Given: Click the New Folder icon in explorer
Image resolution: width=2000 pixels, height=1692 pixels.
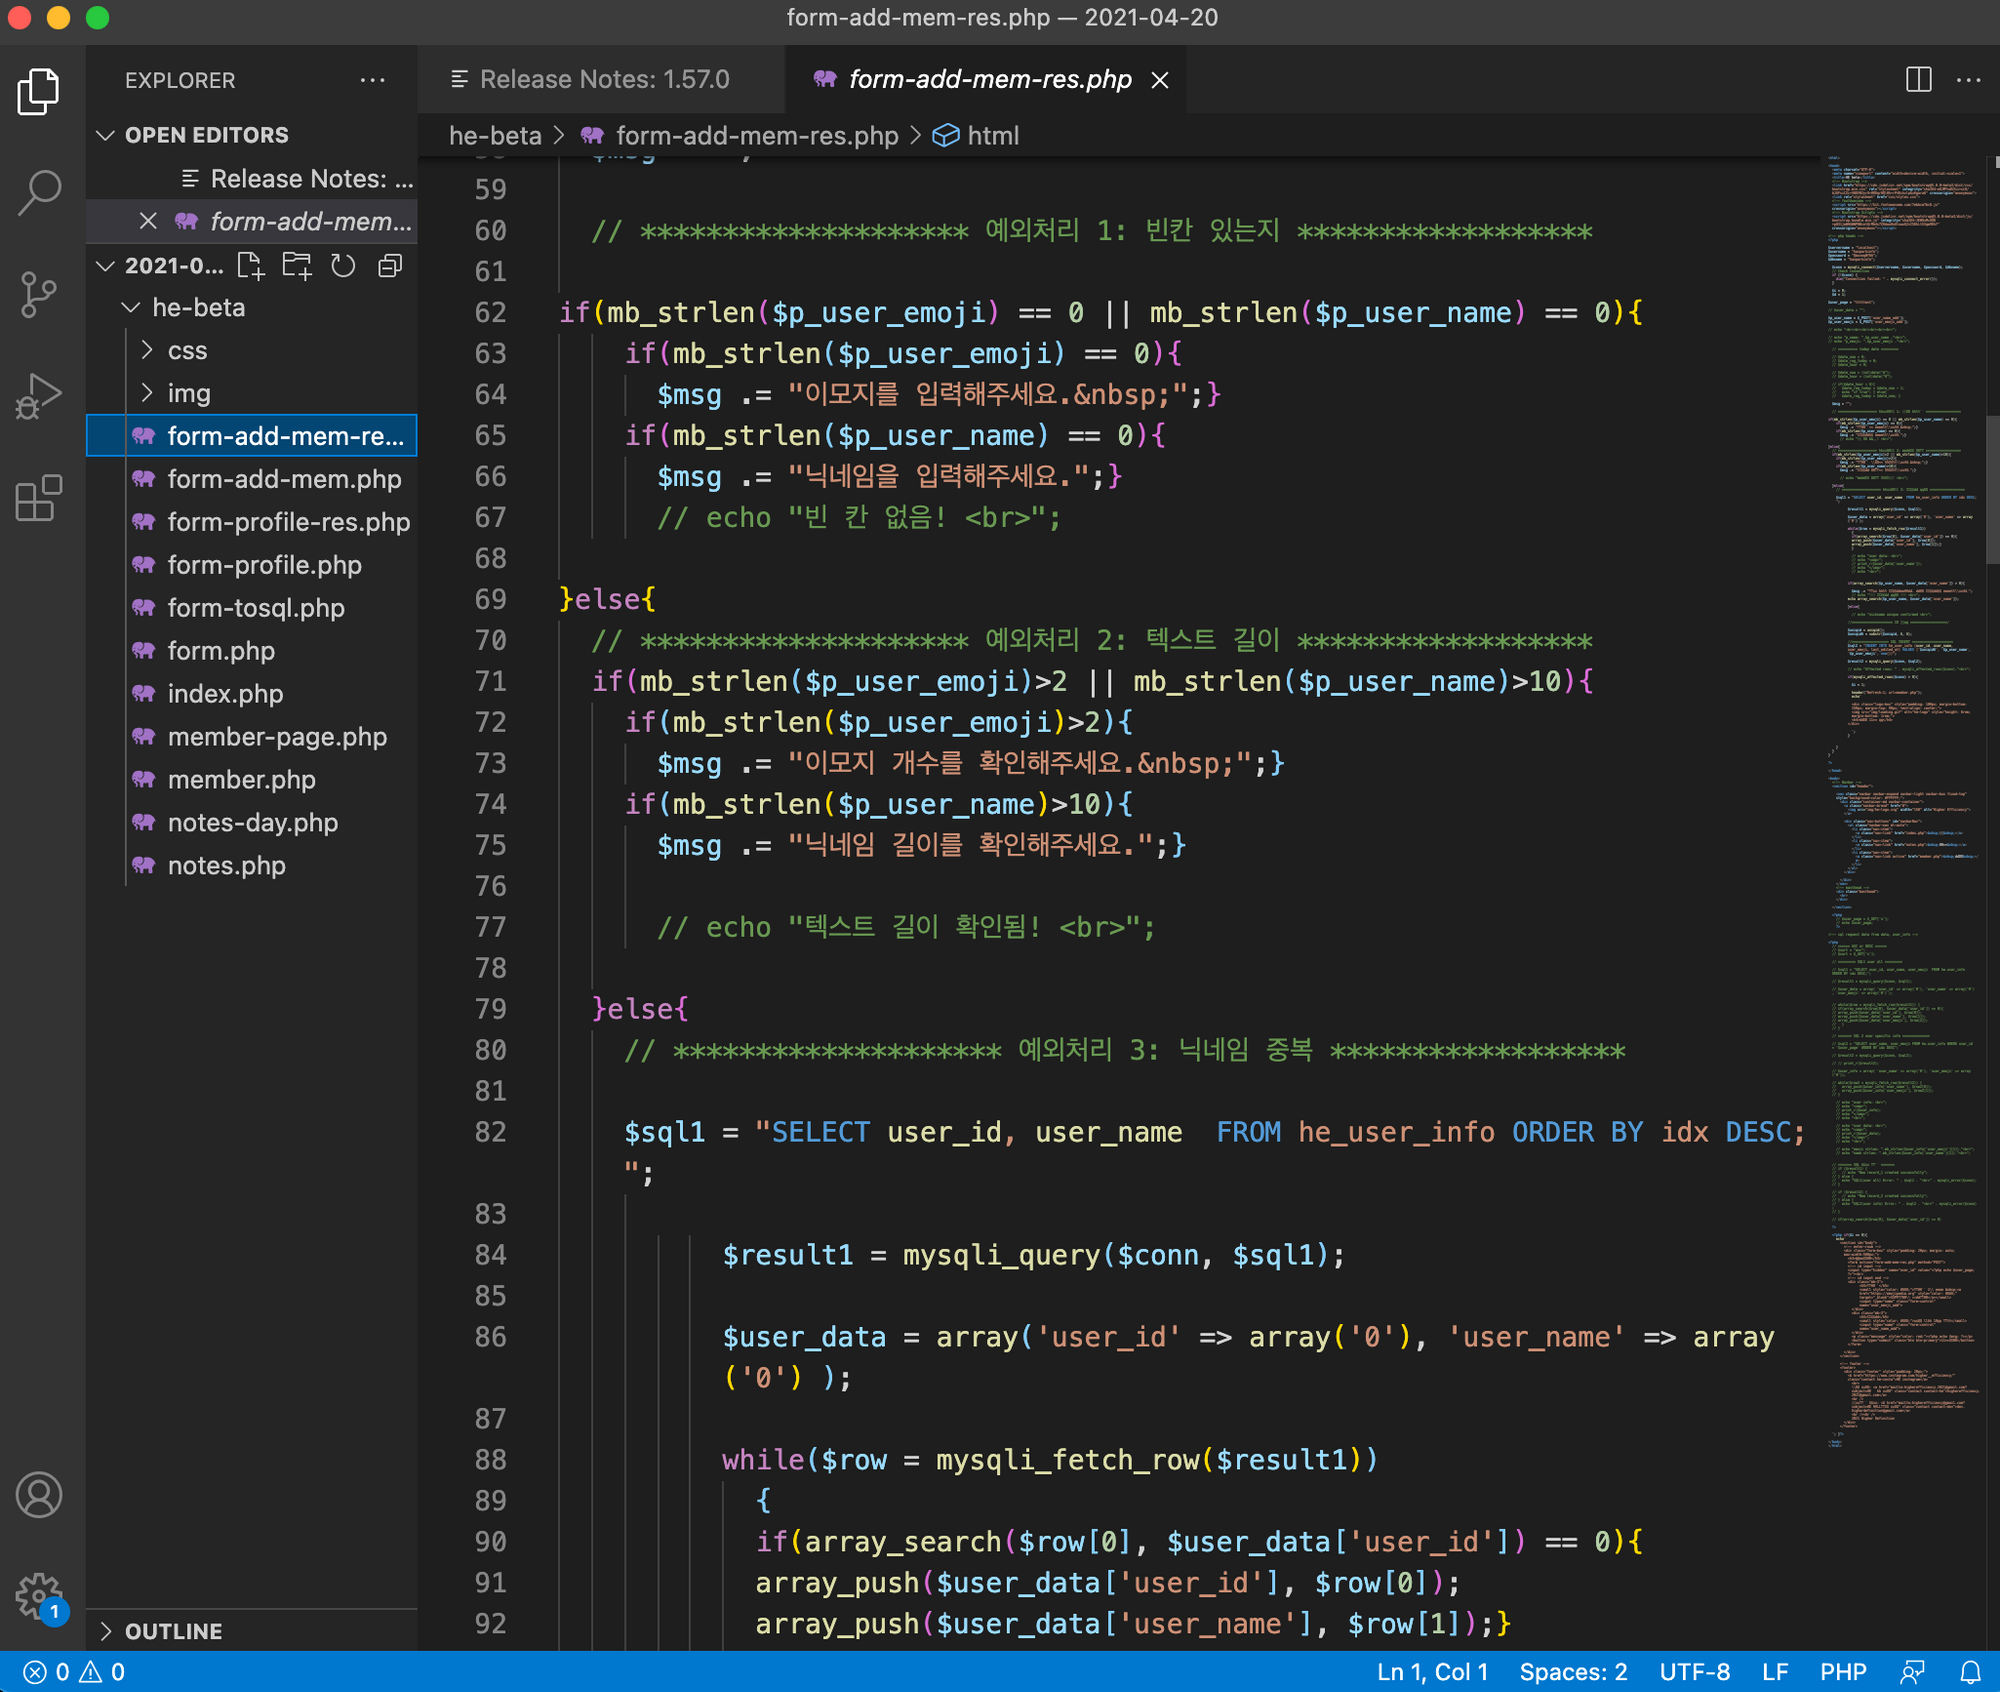Looking at the screenshot, I should pos(297,265).
